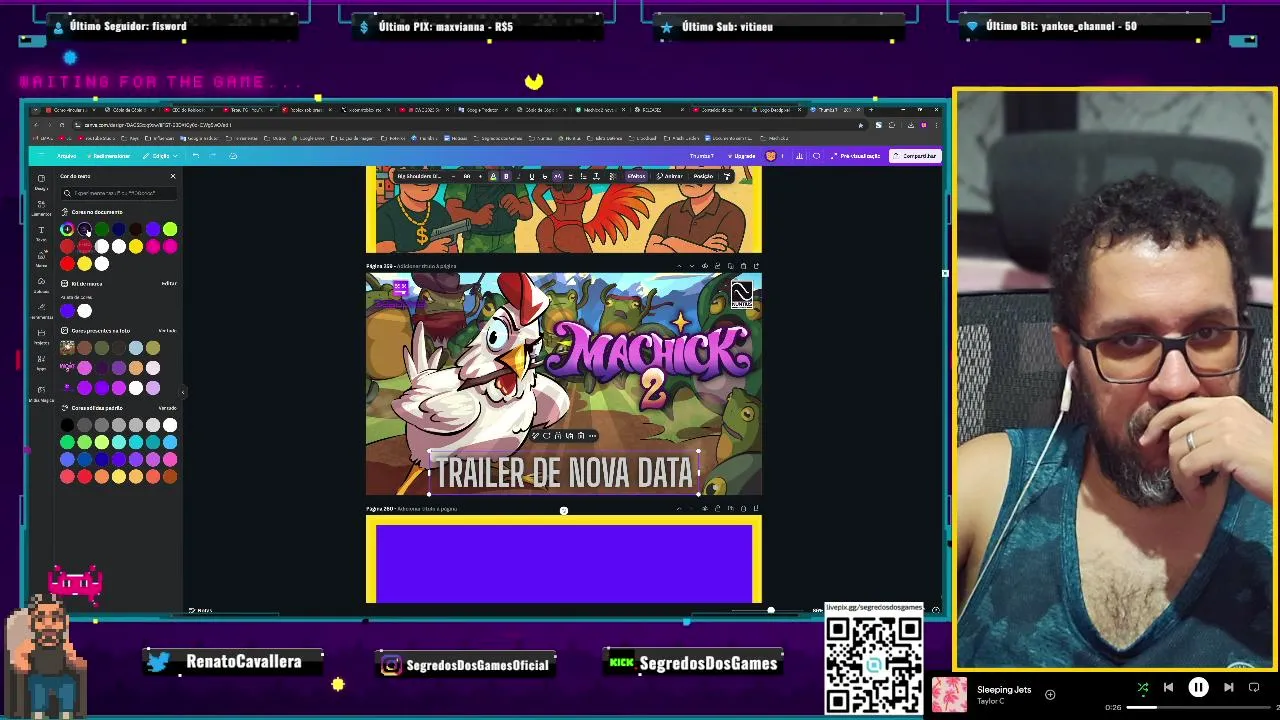Check the cloud save status icon
Viewport: 1280px width, 720px height.
(x=233, y=156)
